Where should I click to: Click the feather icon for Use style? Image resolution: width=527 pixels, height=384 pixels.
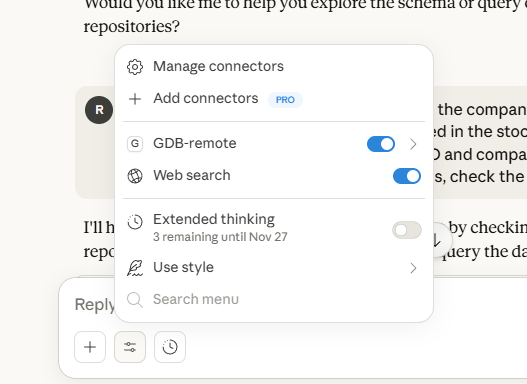(135, 268)
